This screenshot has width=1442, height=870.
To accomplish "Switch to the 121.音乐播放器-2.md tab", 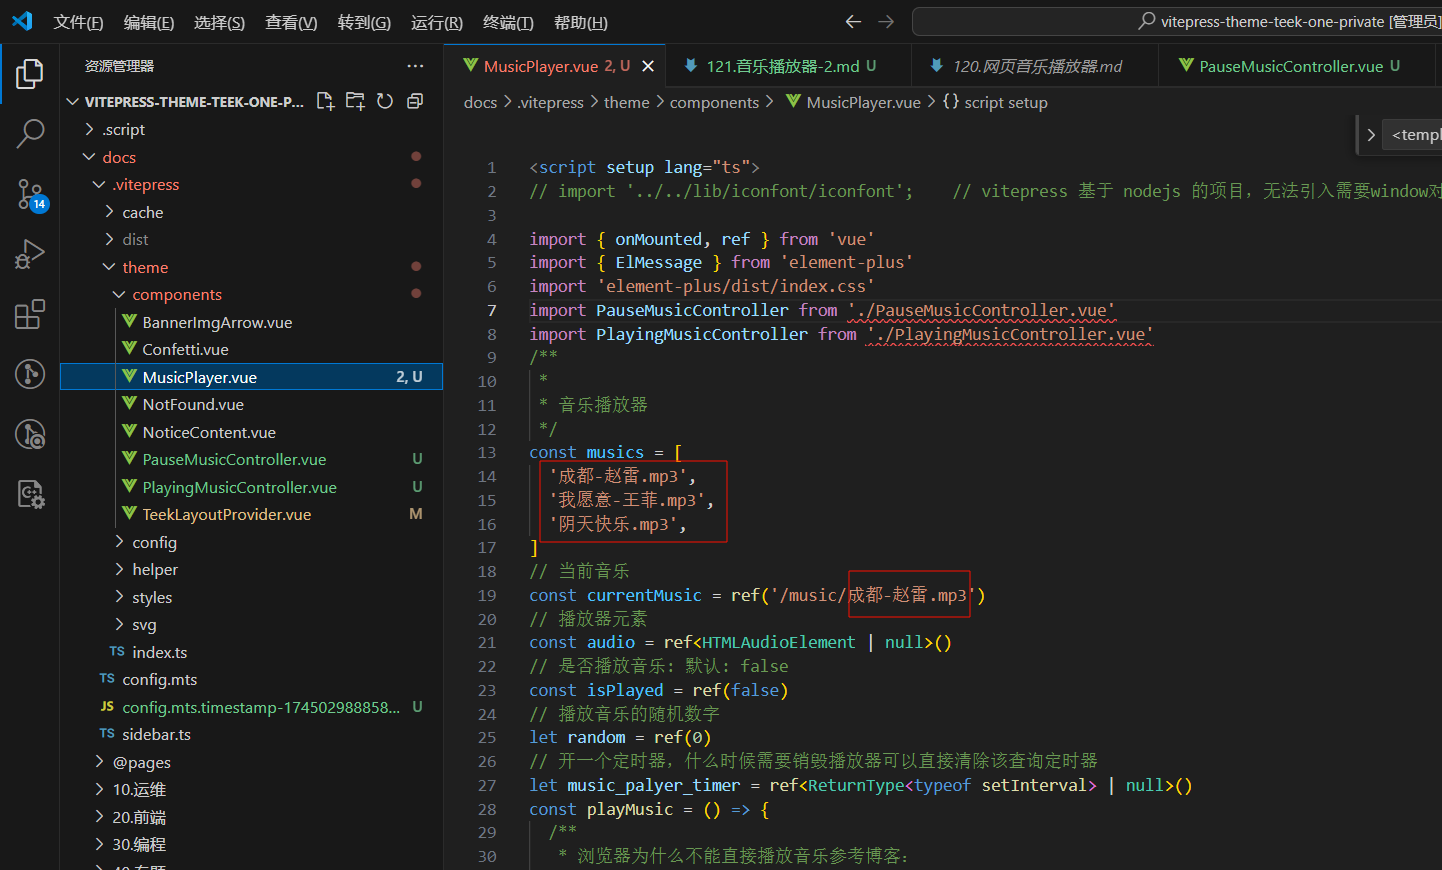I will pyautogui.click(x=789, y=66).
